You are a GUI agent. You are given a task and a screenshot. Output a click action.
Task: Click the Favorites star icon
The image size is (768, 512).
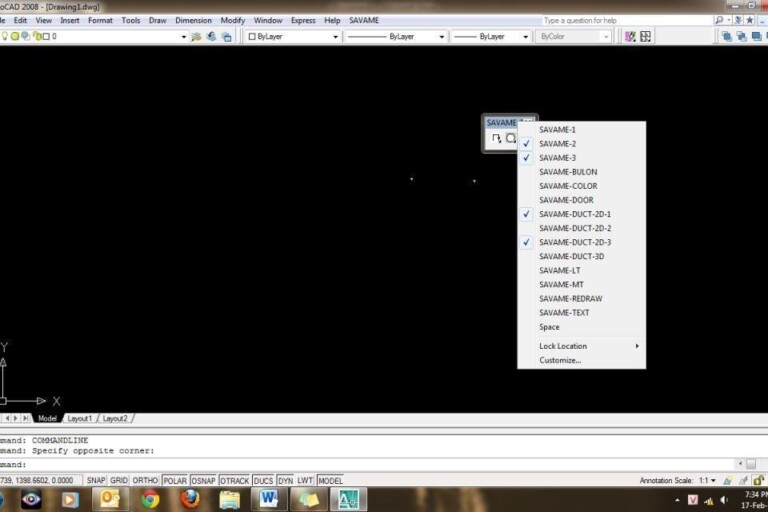point(749,20)
